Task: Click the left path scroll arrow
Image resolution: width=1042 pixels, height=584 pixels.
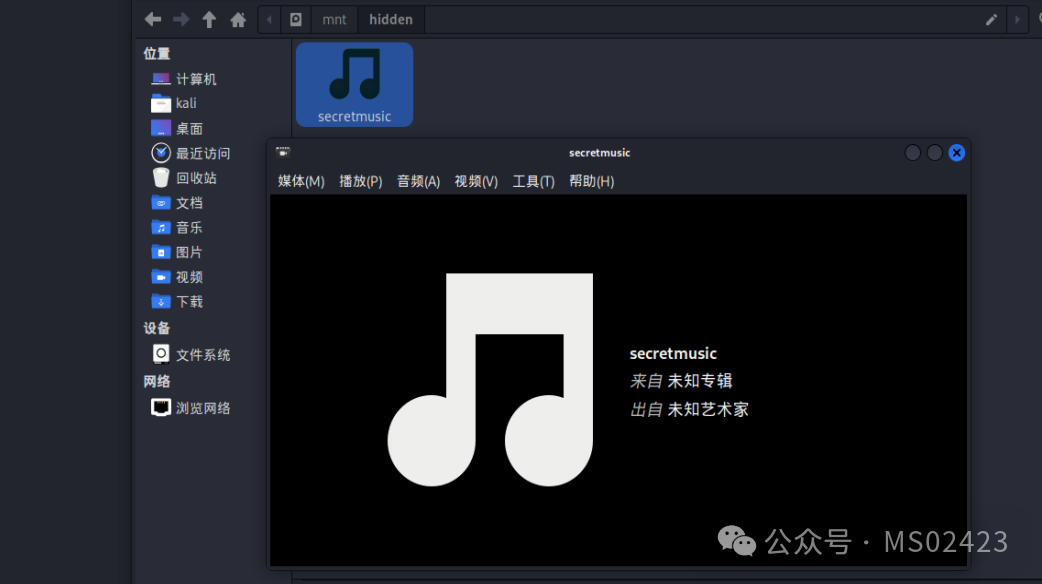Action: tap(269, 19)
